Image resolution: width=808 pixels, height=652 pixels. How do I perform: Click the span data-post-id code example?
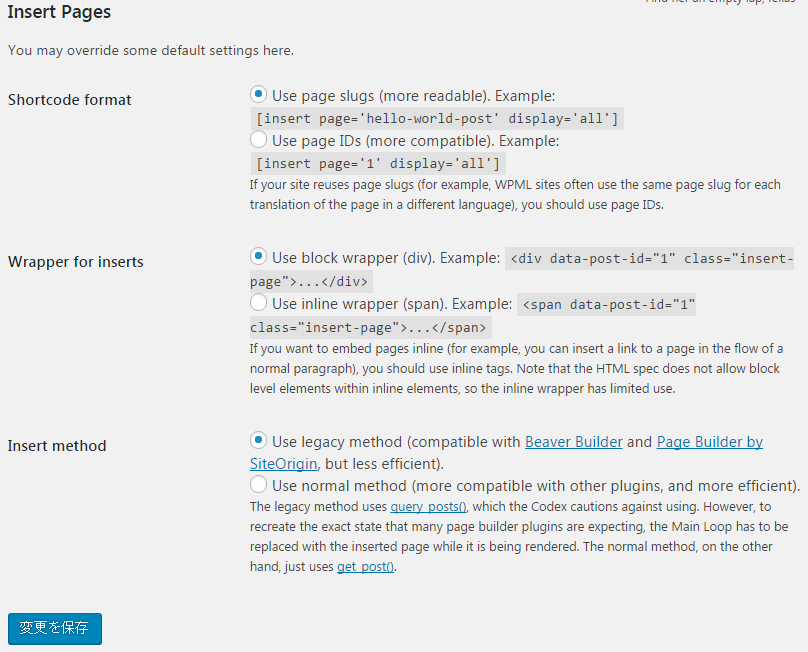coord(607,304)
